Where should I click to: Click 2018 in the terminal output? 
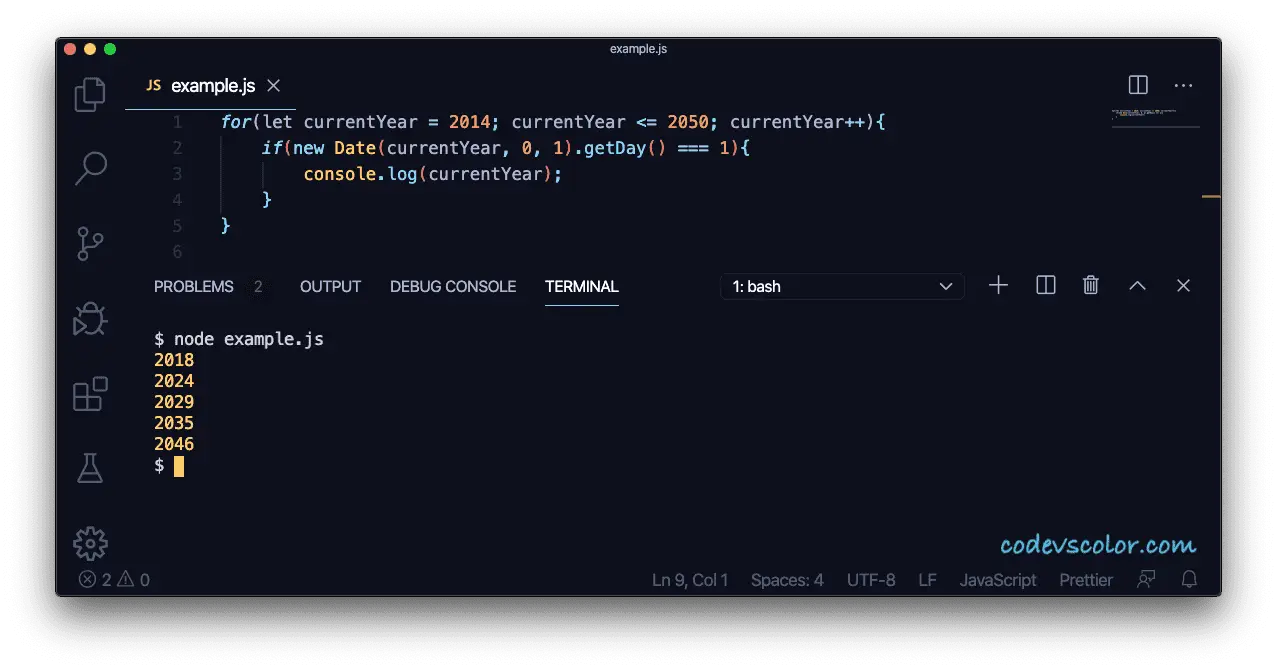click(174, 360)
